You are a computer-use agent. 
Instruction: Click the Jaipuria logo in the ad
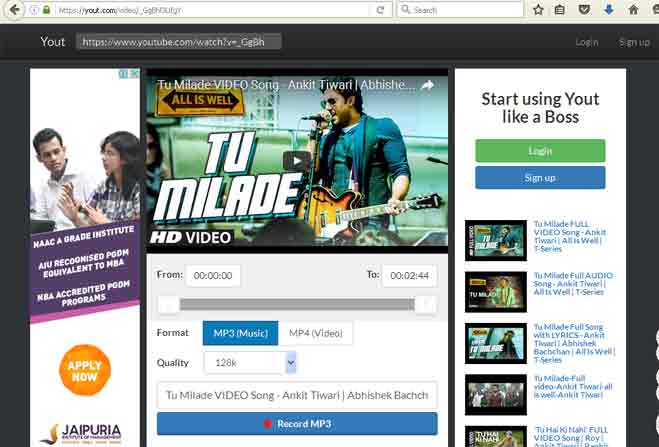81,434
